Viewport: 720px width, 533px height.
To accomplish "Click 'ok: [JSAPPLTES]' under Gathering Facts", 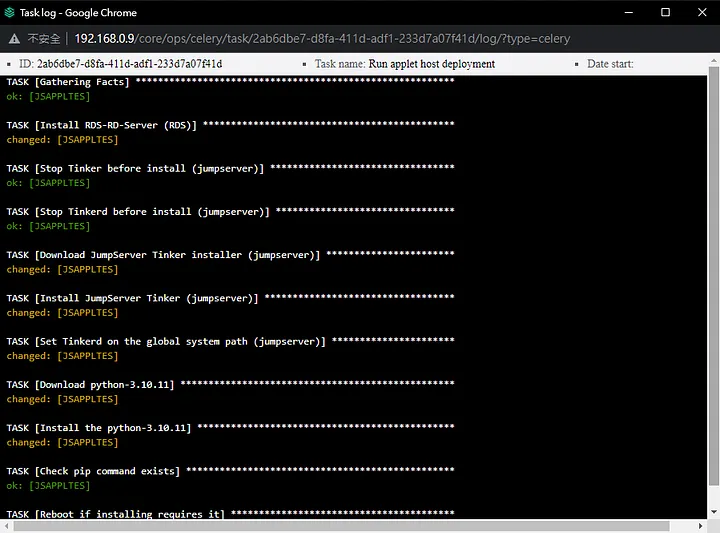I will click(48, 96).
